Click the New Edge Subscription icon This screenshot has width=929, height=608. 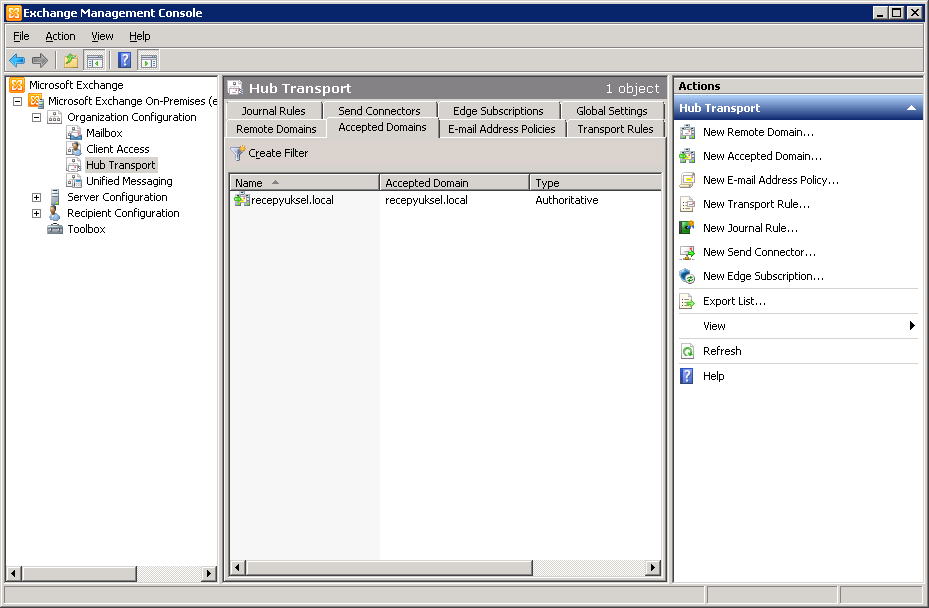coord(687,276)
